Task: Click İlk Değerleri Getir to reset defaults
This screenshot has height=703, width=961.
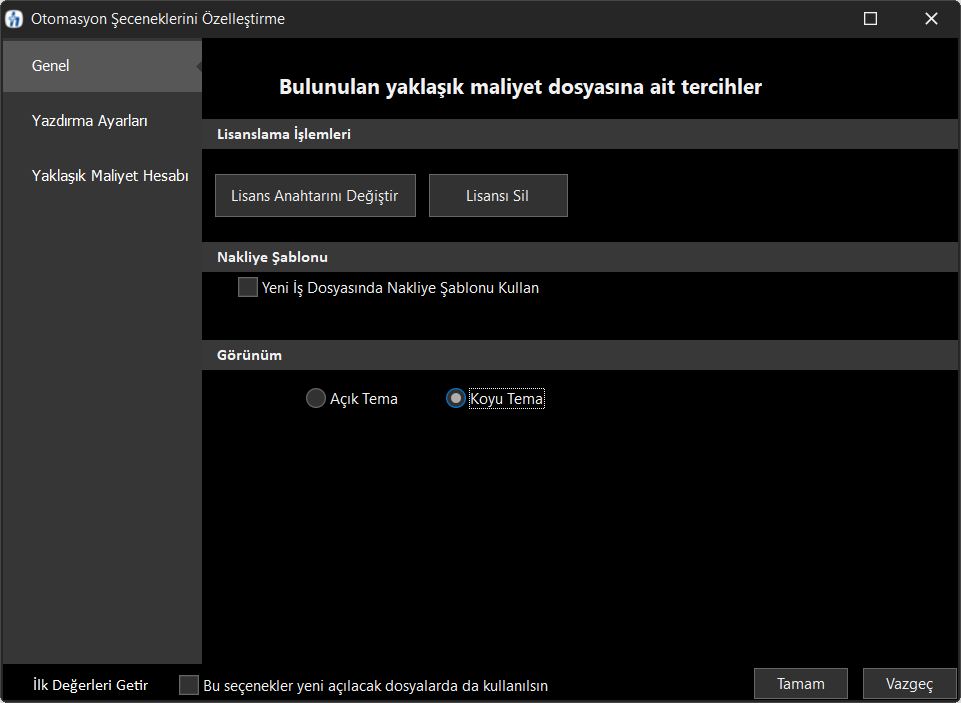Action: click(91, 685)
